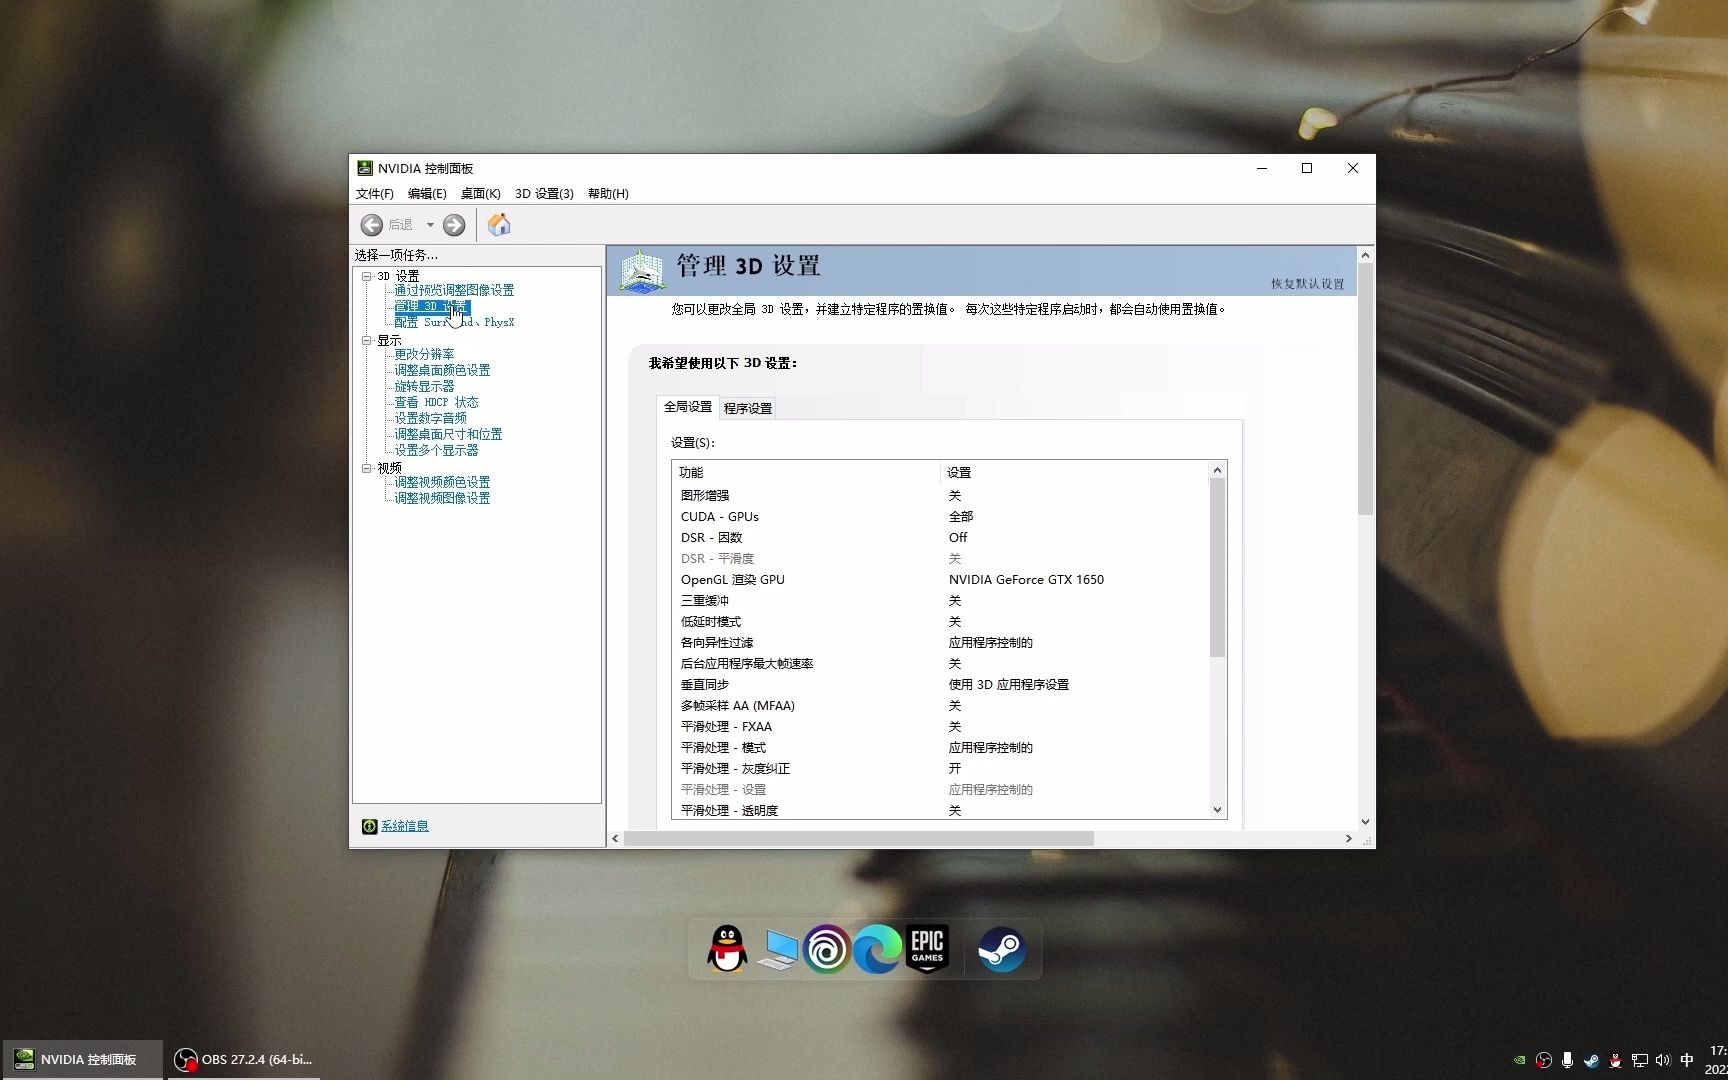Click settings list scroll up arrow
The height and width of the screenshot is (1080, 1728).
click(1217, 470)
